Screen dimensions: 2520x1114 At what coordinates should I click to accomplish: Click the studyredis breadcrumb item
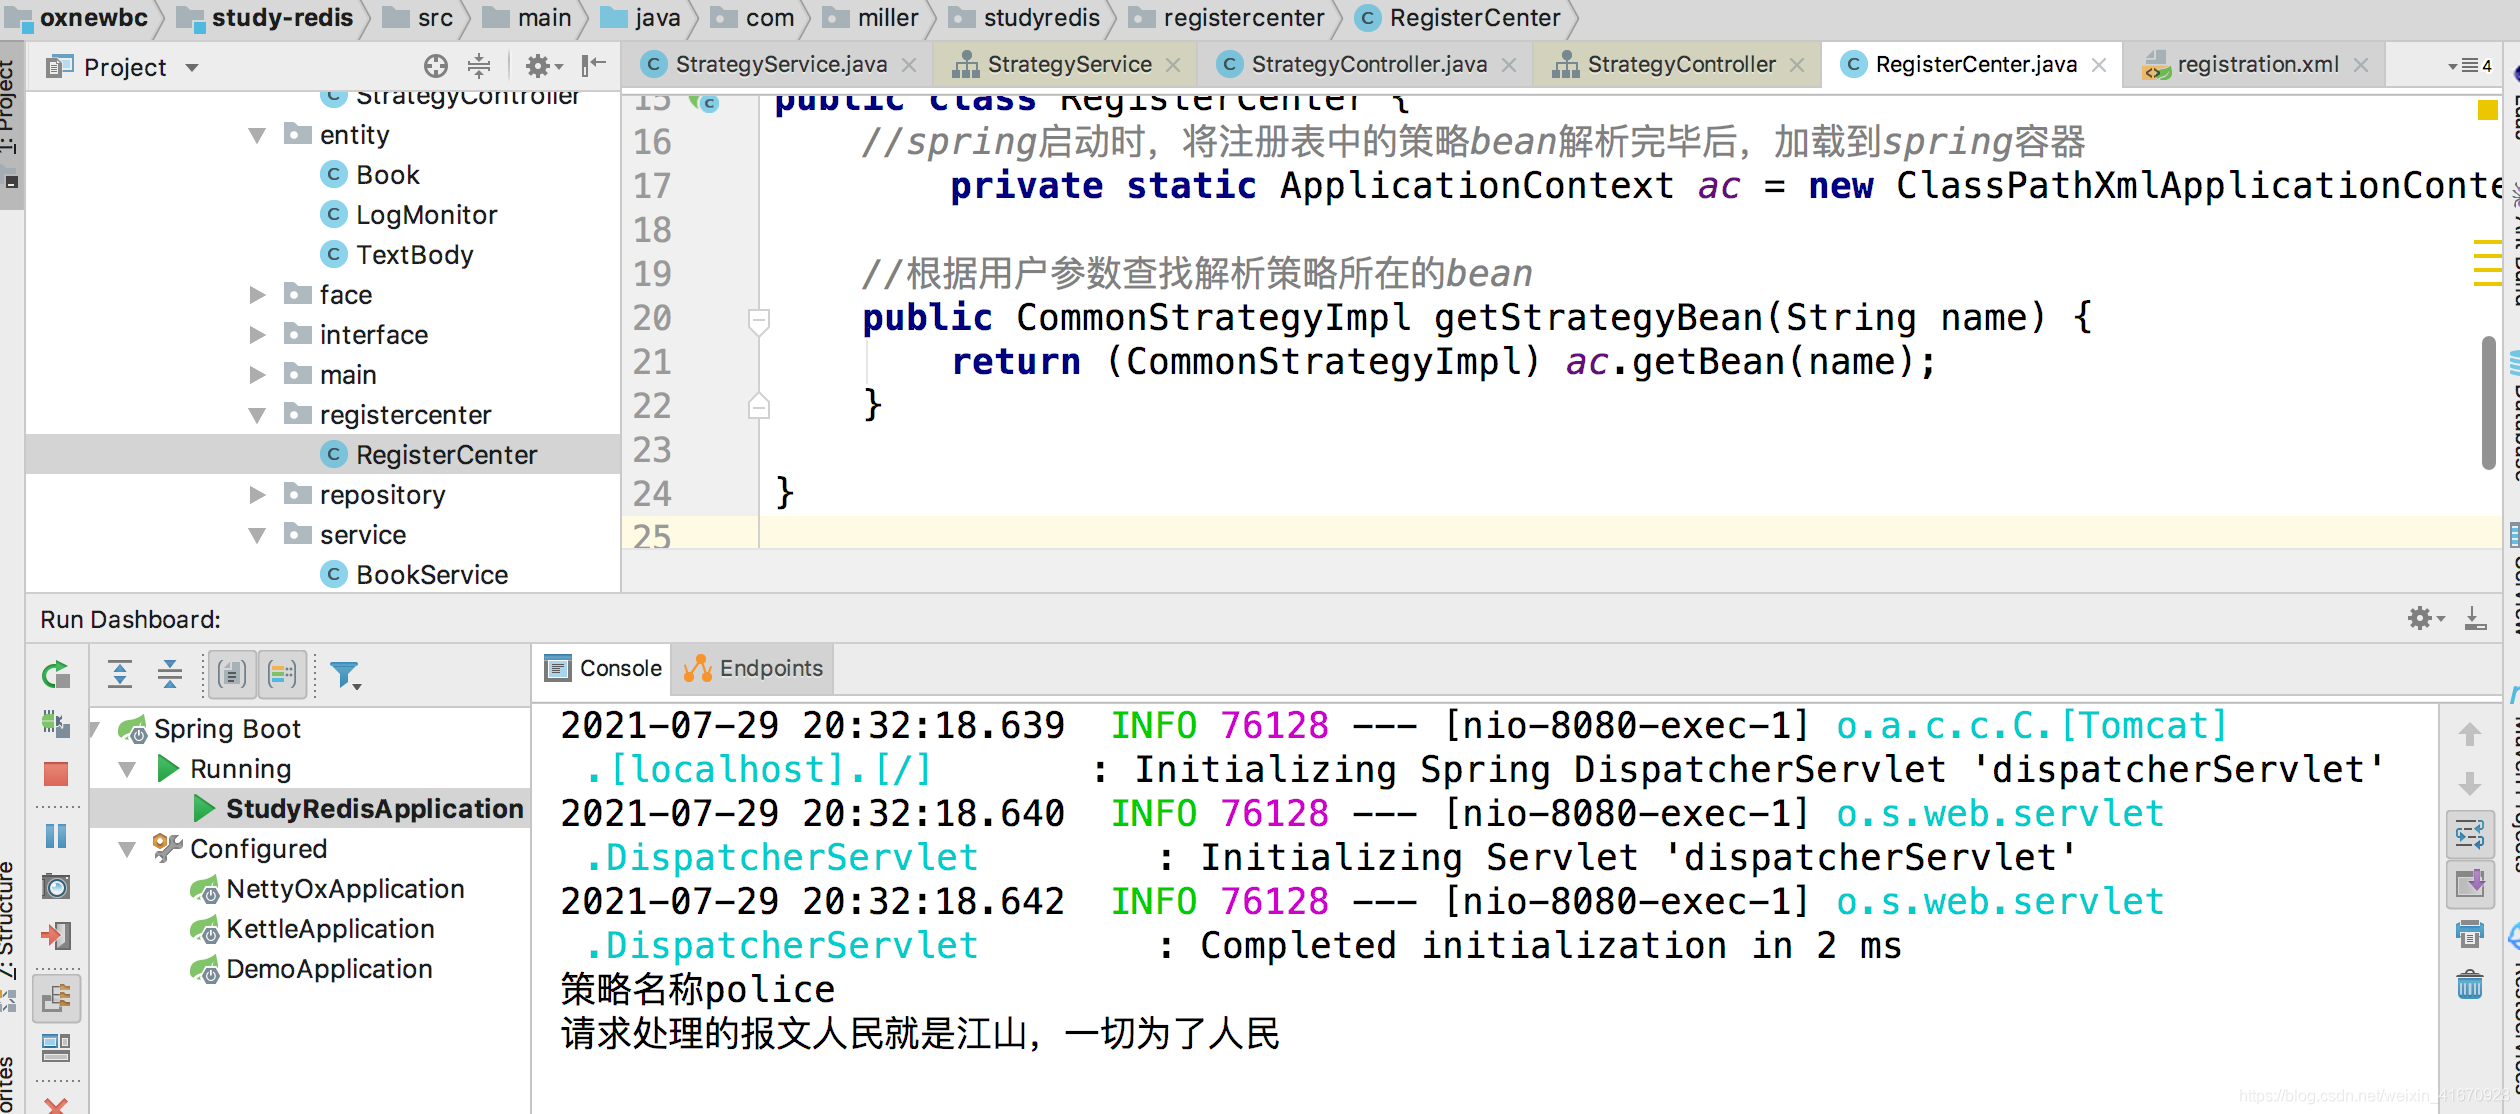[1040, 18]
